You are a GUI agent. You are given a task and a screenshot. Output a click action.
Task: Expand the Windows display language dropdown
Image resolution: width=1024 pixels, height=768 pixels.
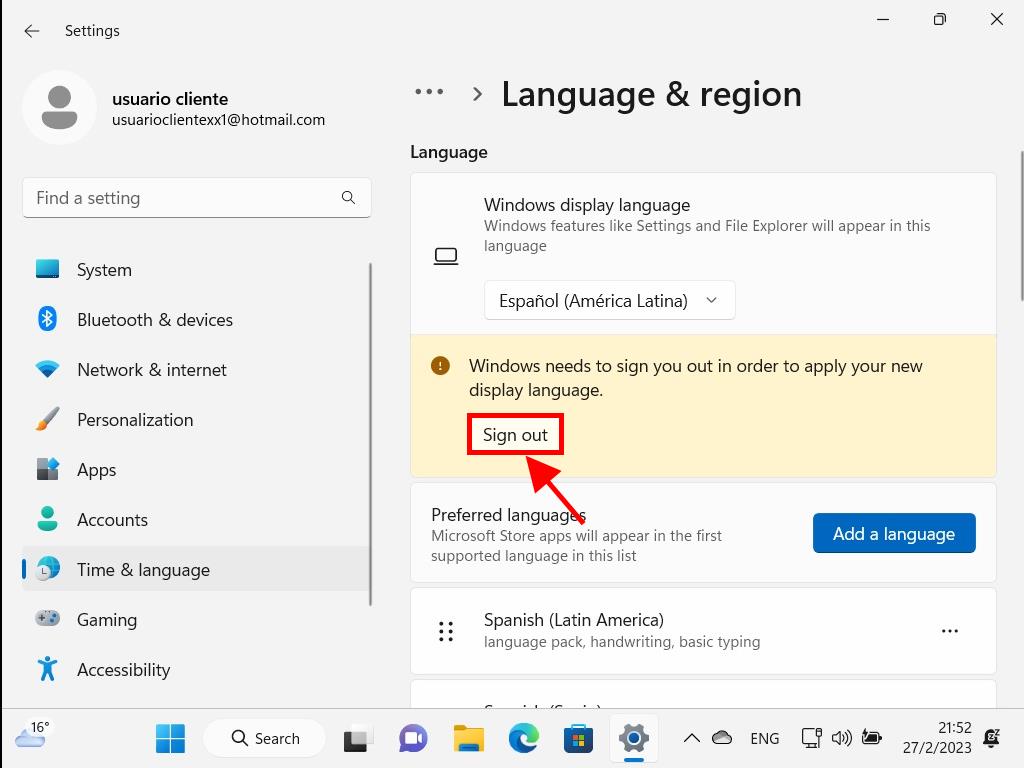click(609, 301)
